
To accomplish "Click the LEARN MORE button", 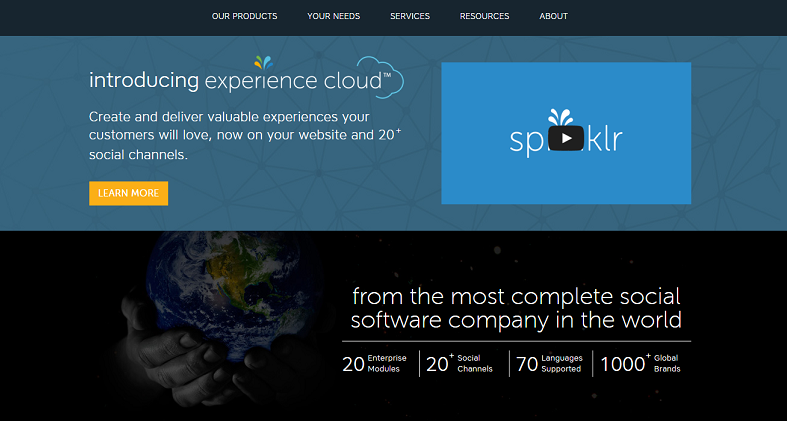I will 128,193.
